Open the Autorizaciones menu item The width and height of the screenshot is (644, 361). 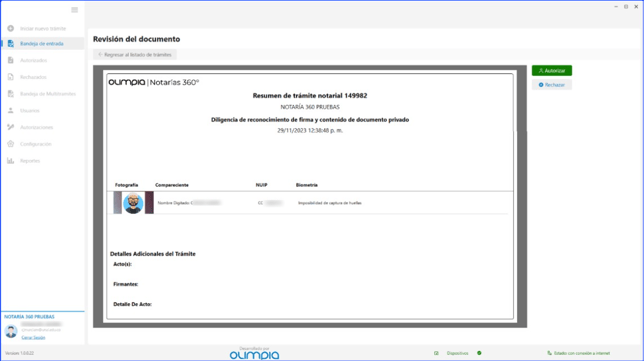coord(43,127)
